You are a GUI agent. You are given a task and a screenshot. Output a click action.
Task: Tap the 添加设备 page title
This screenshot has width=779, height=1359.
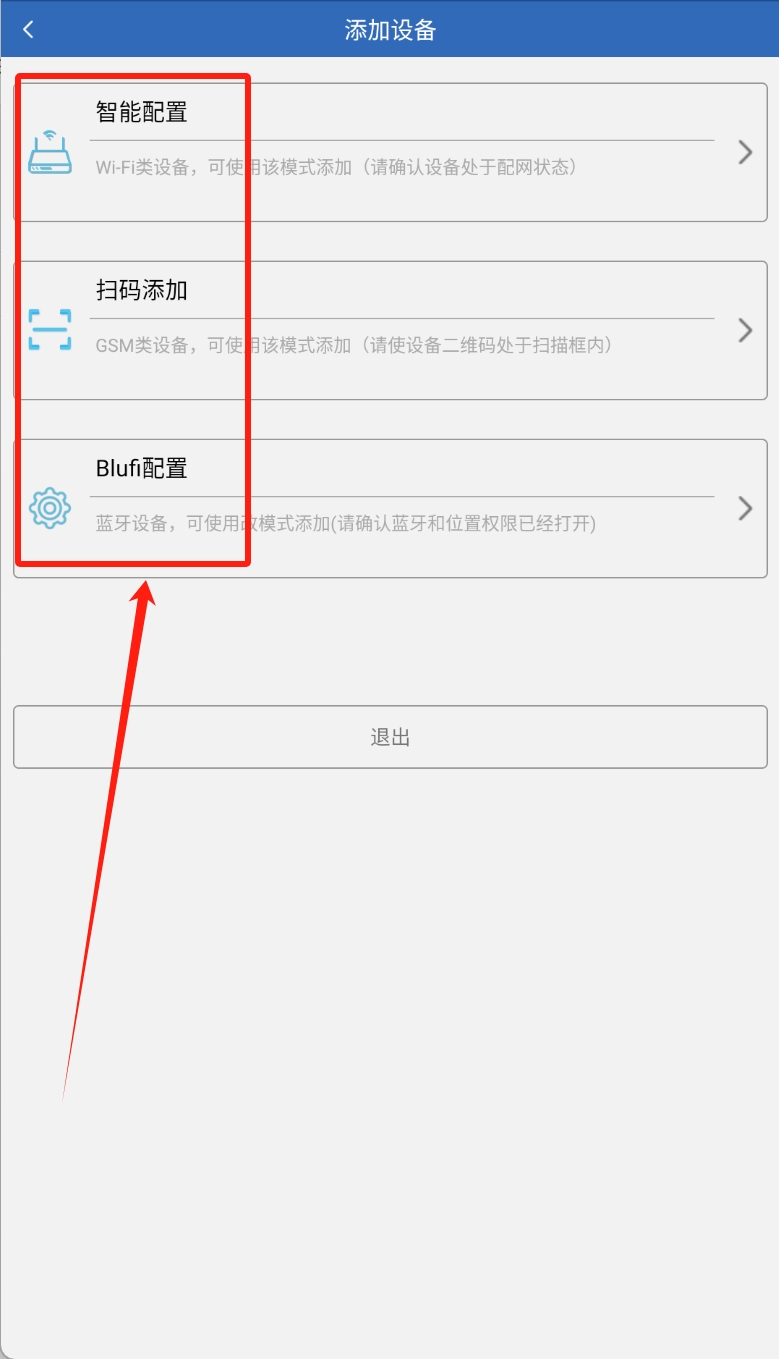click(x=390, y=29)
